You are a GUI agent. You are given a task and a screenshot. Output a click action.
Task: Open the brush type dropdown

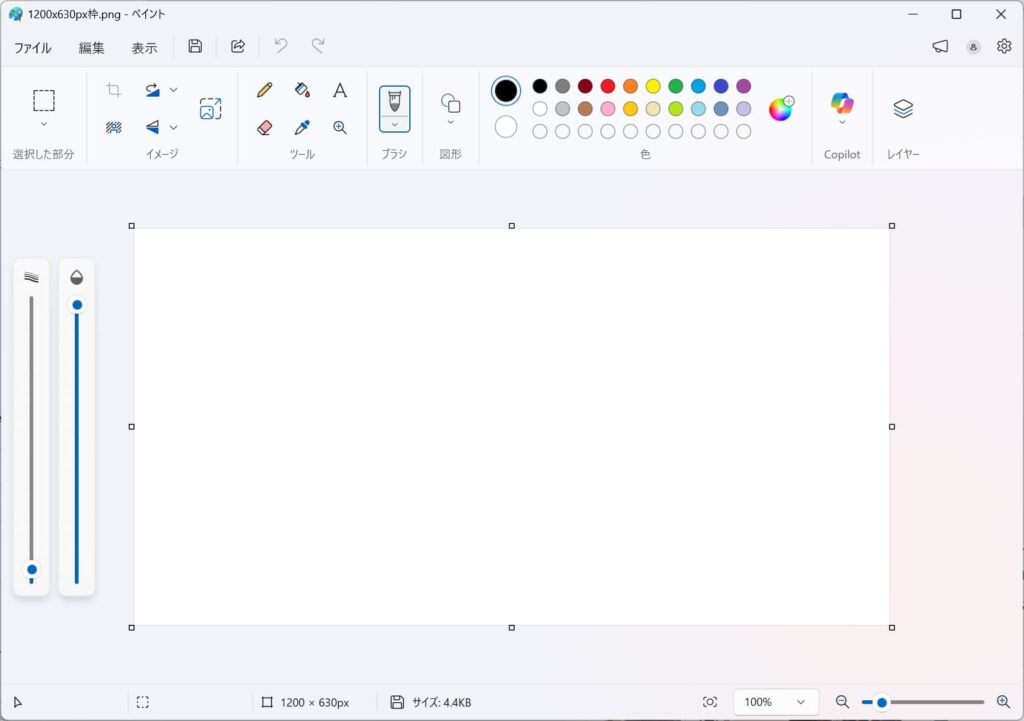(394, 124)
